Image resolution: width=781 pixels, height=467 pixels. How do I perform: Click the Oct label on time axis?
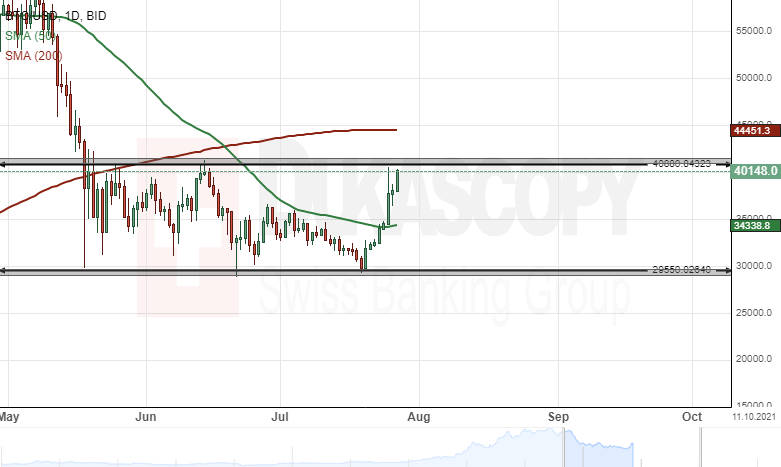click(692, 417)
